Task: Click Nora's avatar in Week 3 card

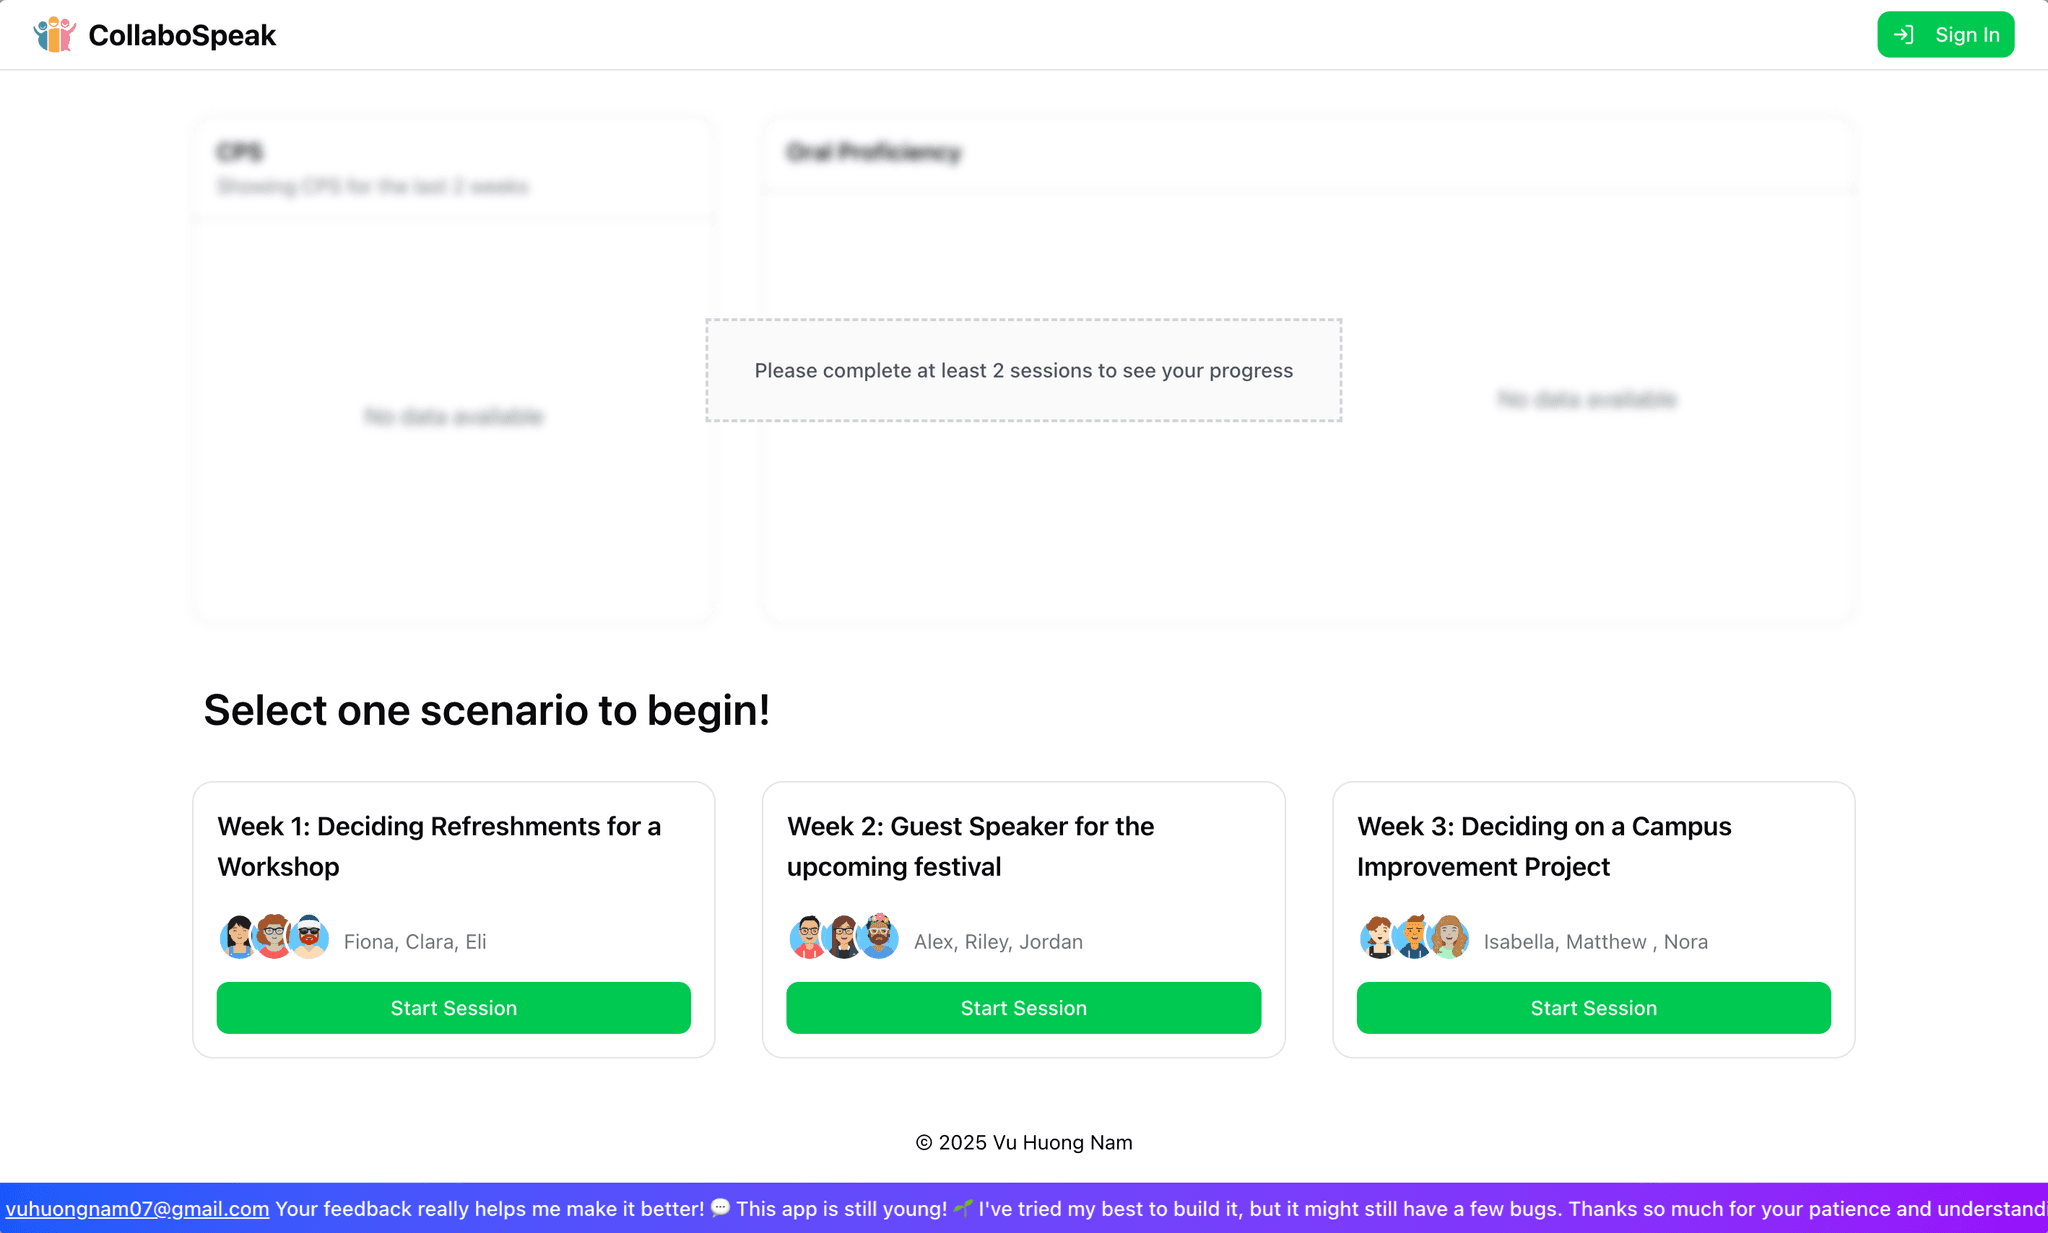Action: pos(1450,938)
